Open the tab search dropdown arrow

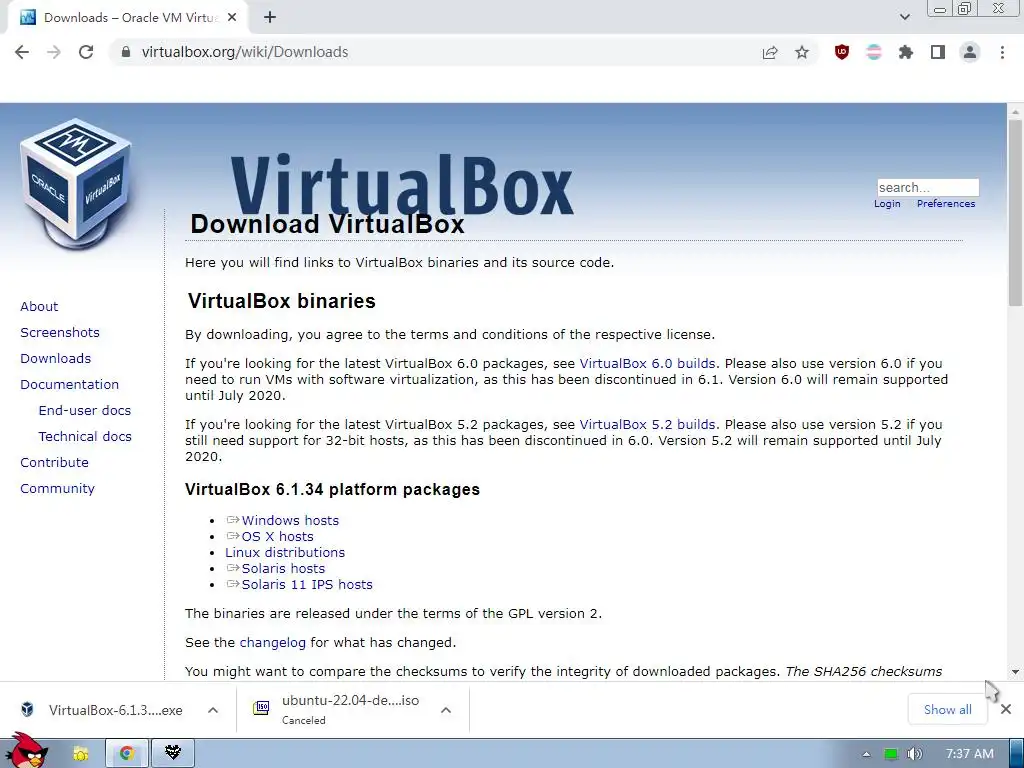click(x=904, y=17)
